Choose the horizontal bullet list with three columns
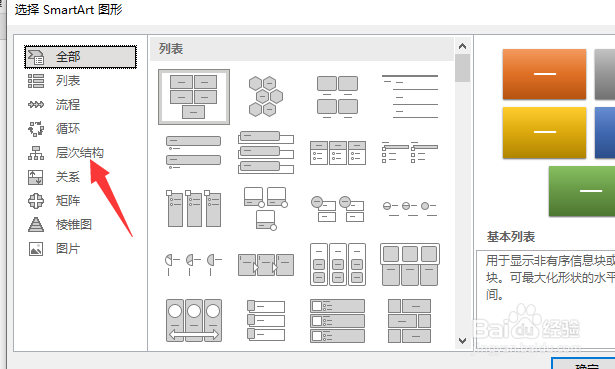615x369 pixels. point(338,153)
